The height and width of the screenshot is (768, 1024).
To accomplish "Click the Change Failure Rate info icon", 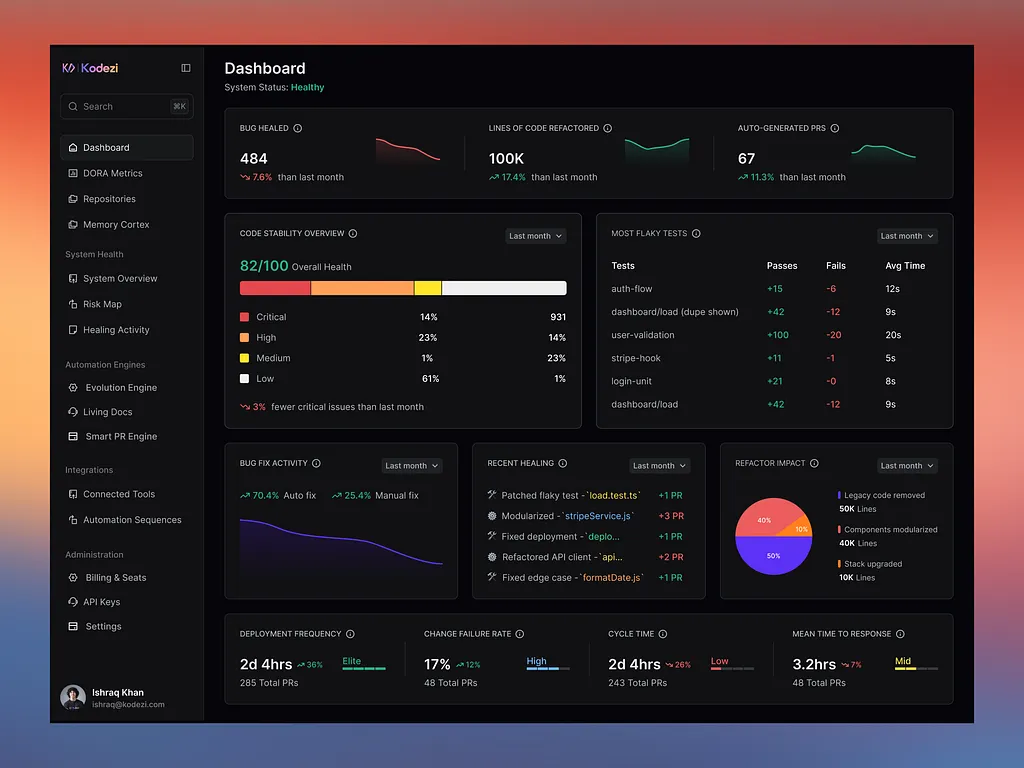I will pyautogui.click(x=520, y=634).
